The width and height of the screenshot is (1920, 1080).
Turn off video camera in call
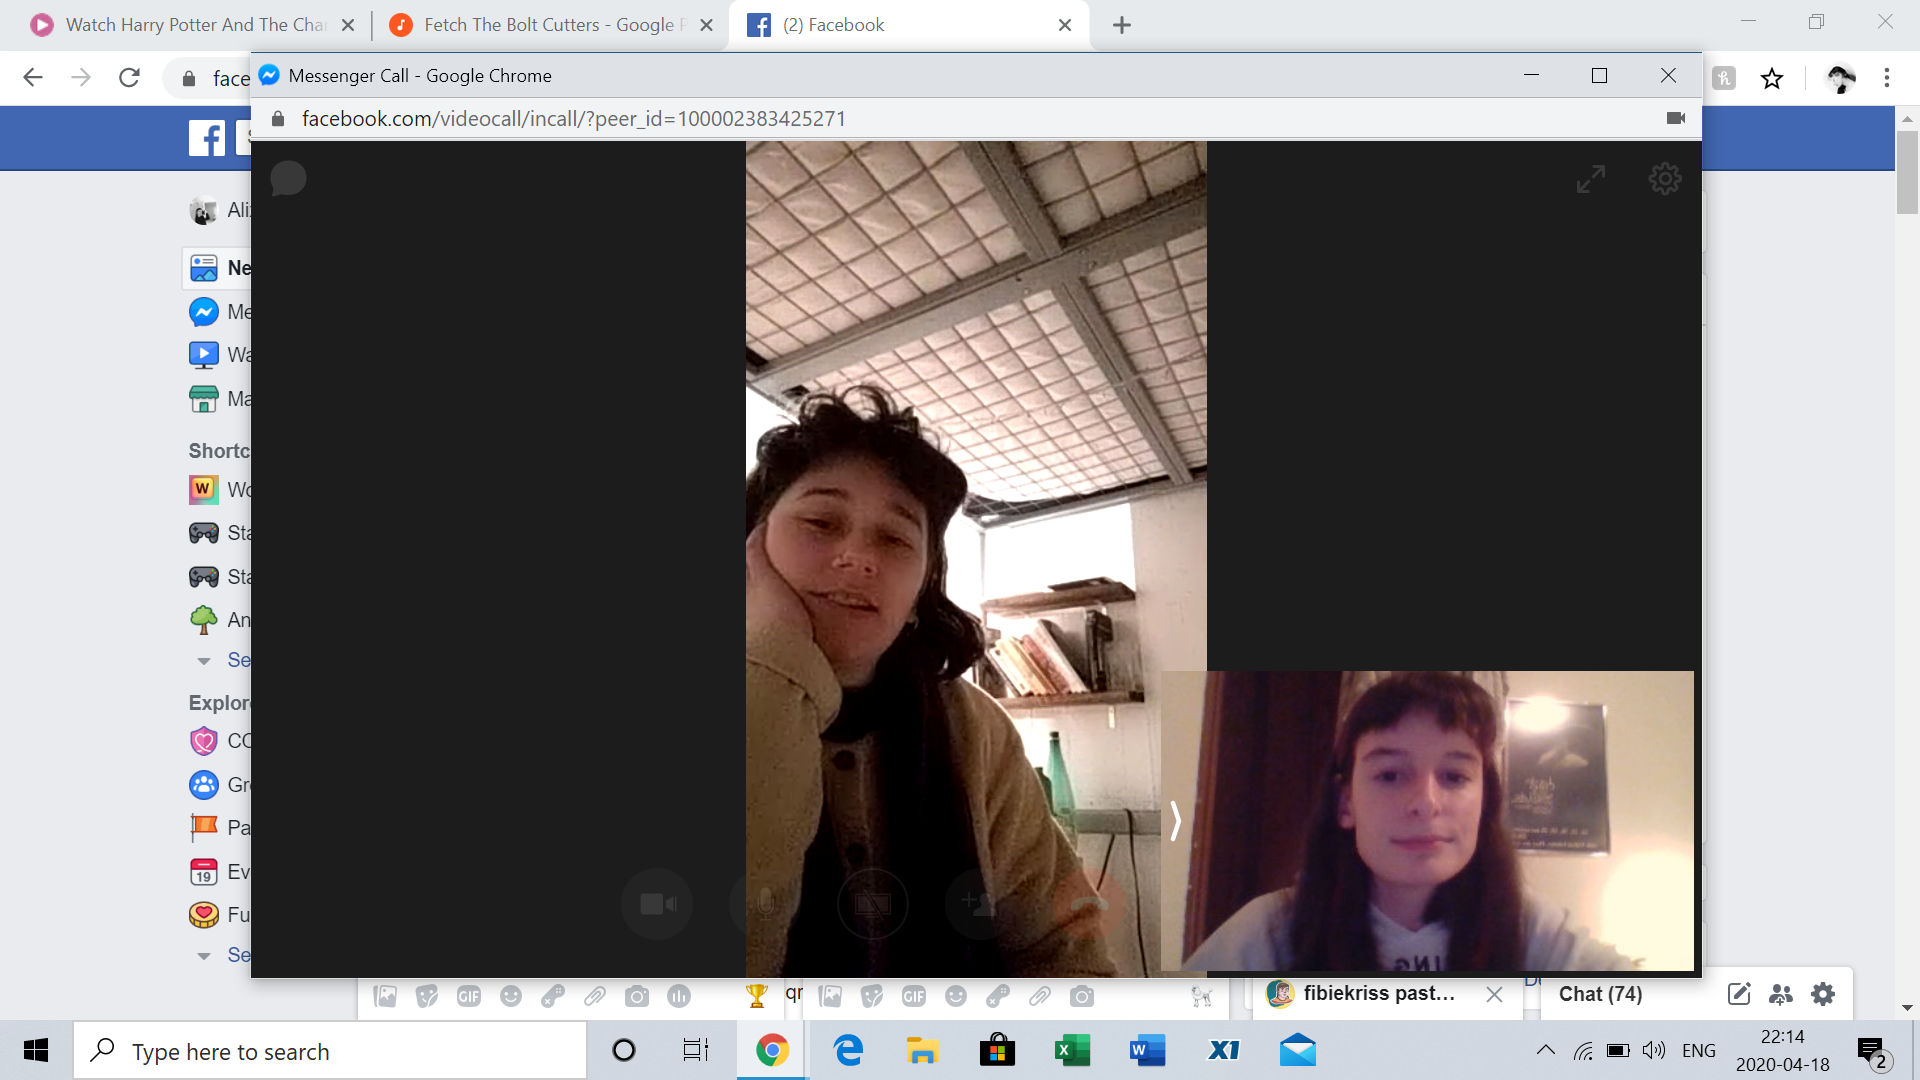tap(657, 904)
